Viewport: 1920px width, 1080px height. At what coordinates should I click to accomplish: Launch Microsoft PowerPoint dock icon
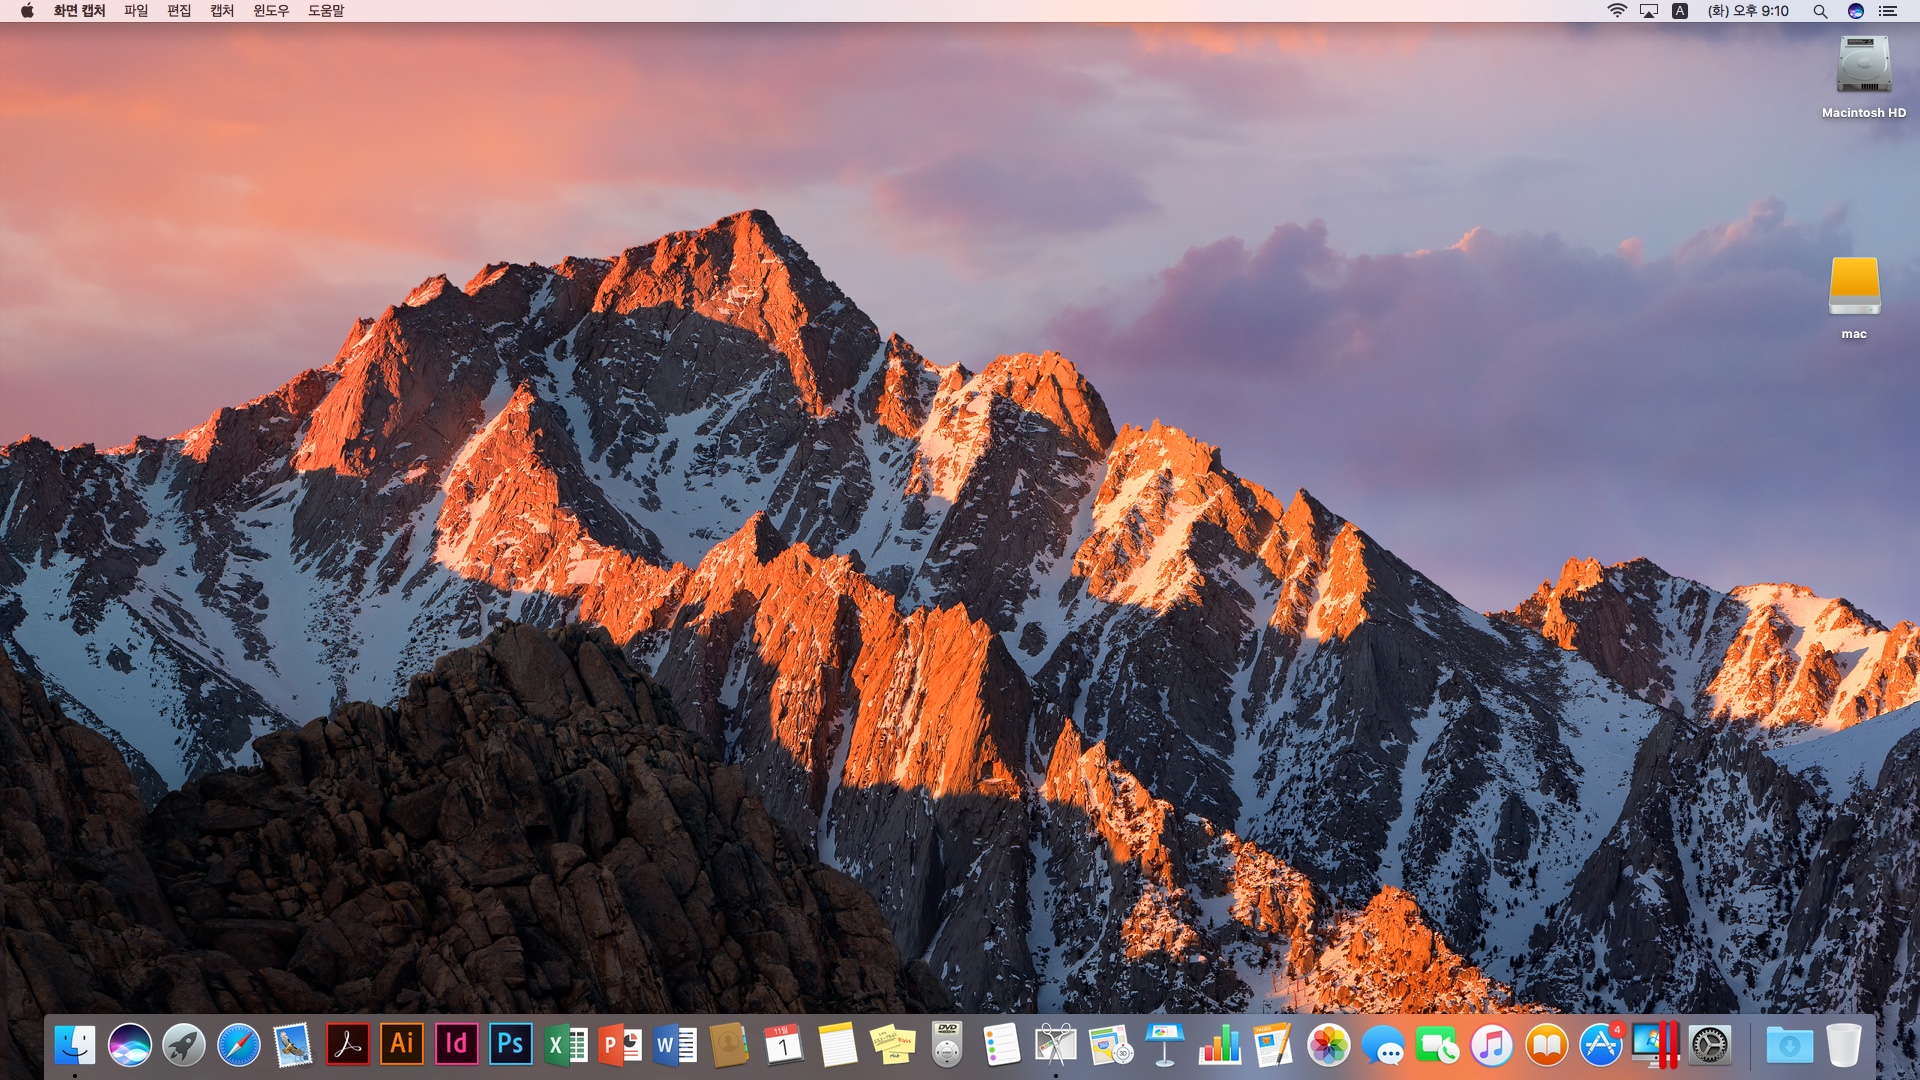pyautogui.click(x=620, y=1046)
